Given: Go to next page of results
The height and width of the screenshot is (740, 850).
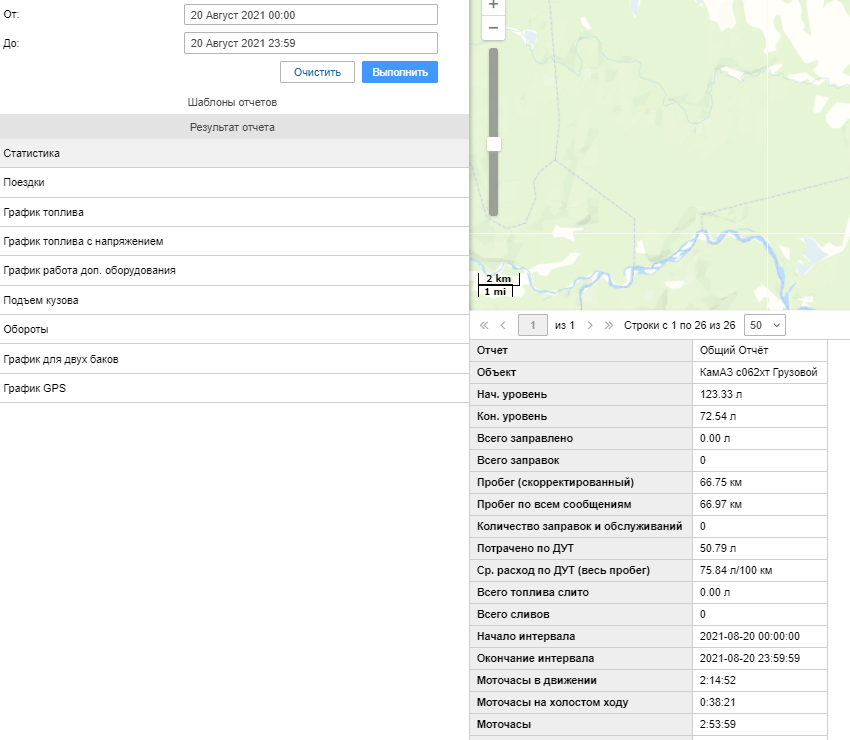Looking at the screenshot, I should (590, 325).
